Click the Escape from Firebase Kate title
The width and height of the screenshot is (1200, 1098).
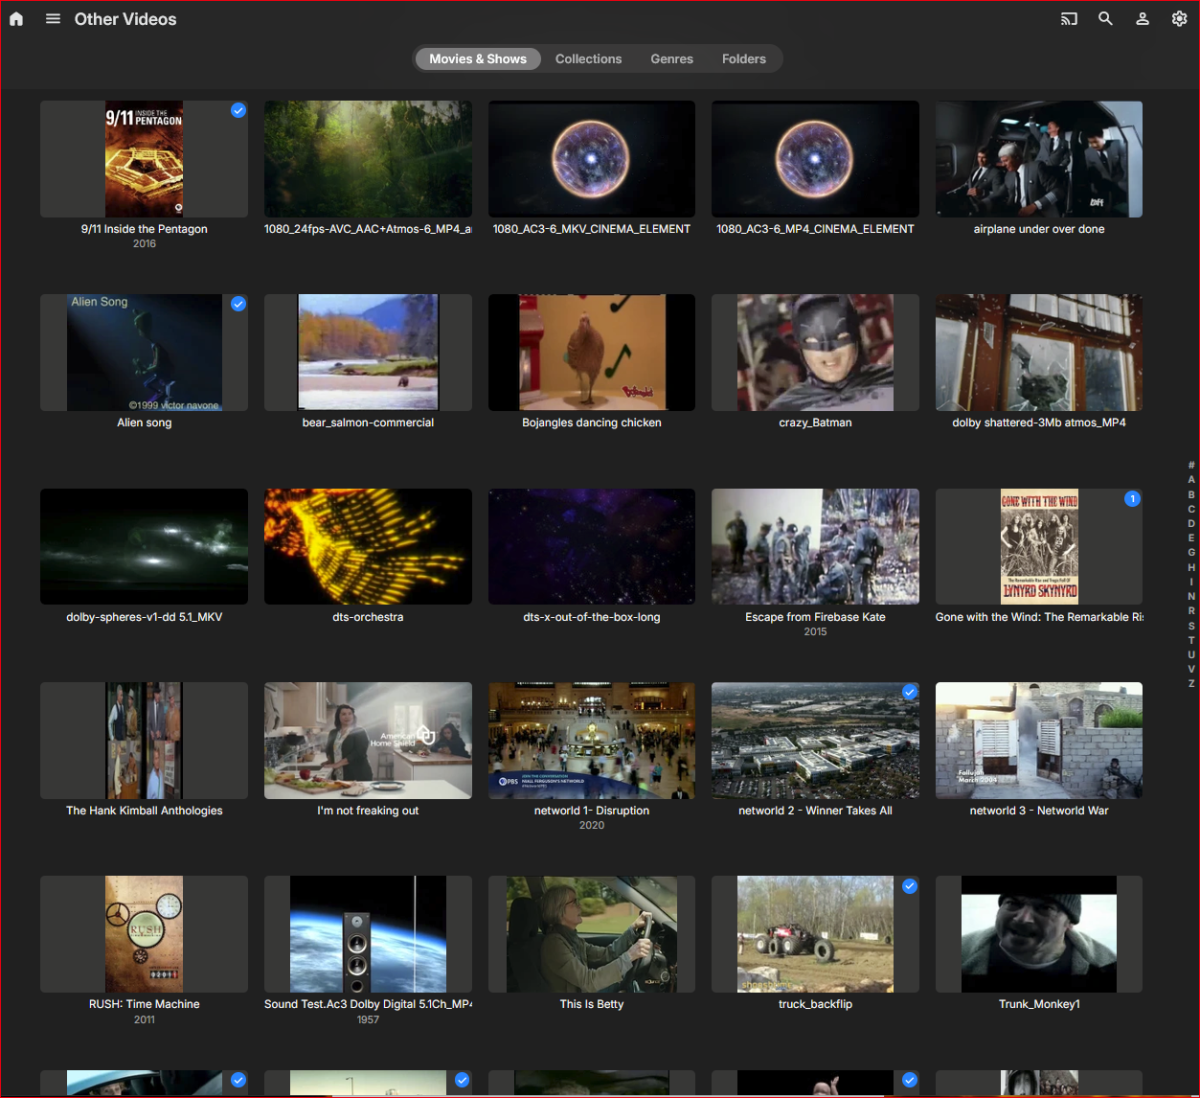pos(815,617)
